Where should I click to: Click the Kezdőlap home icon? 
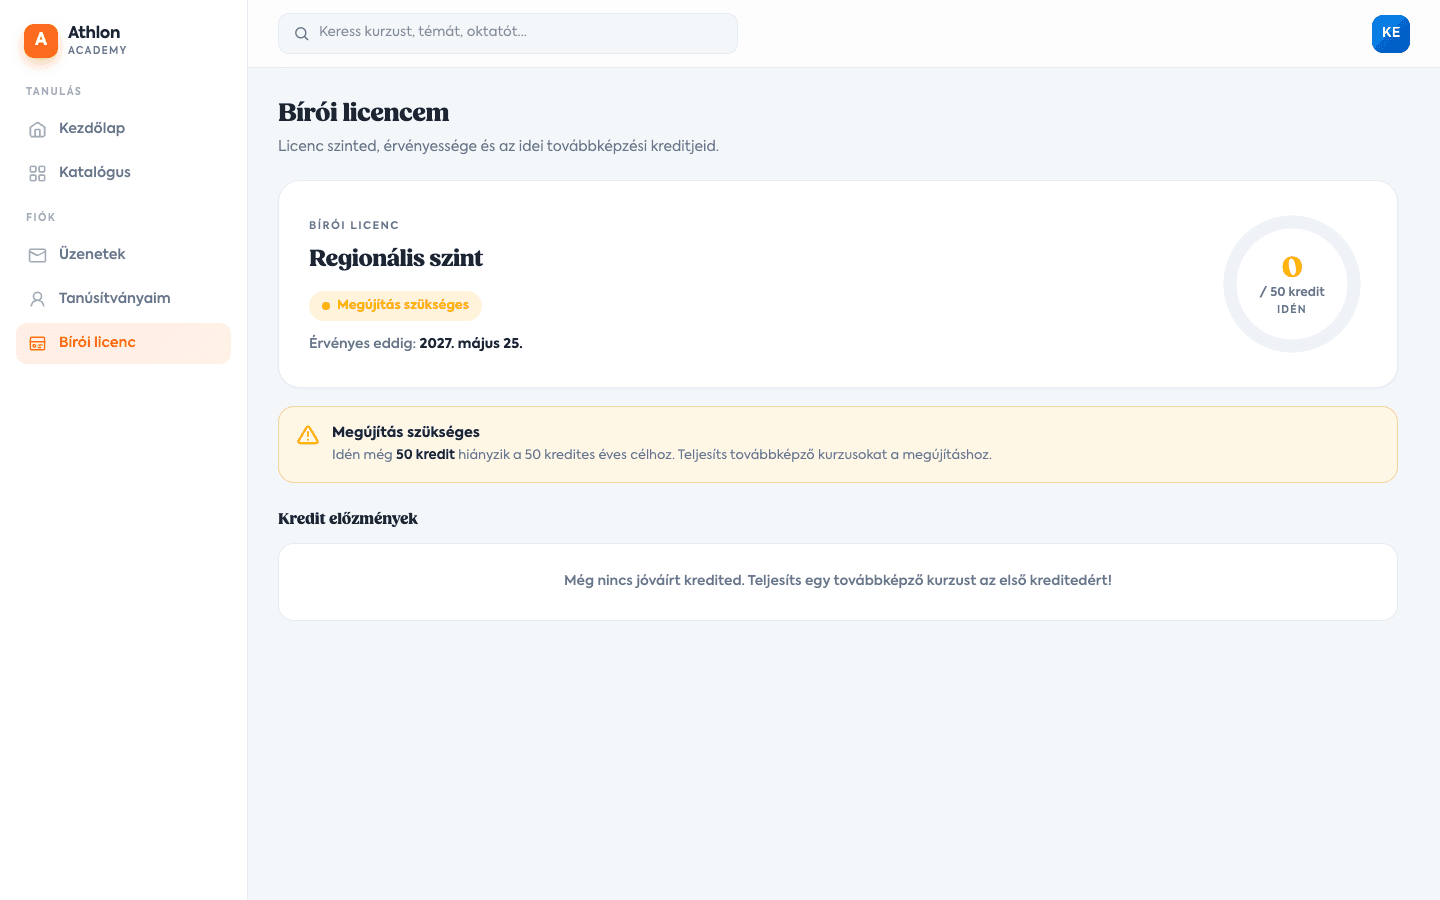click(x=38, y=129)
